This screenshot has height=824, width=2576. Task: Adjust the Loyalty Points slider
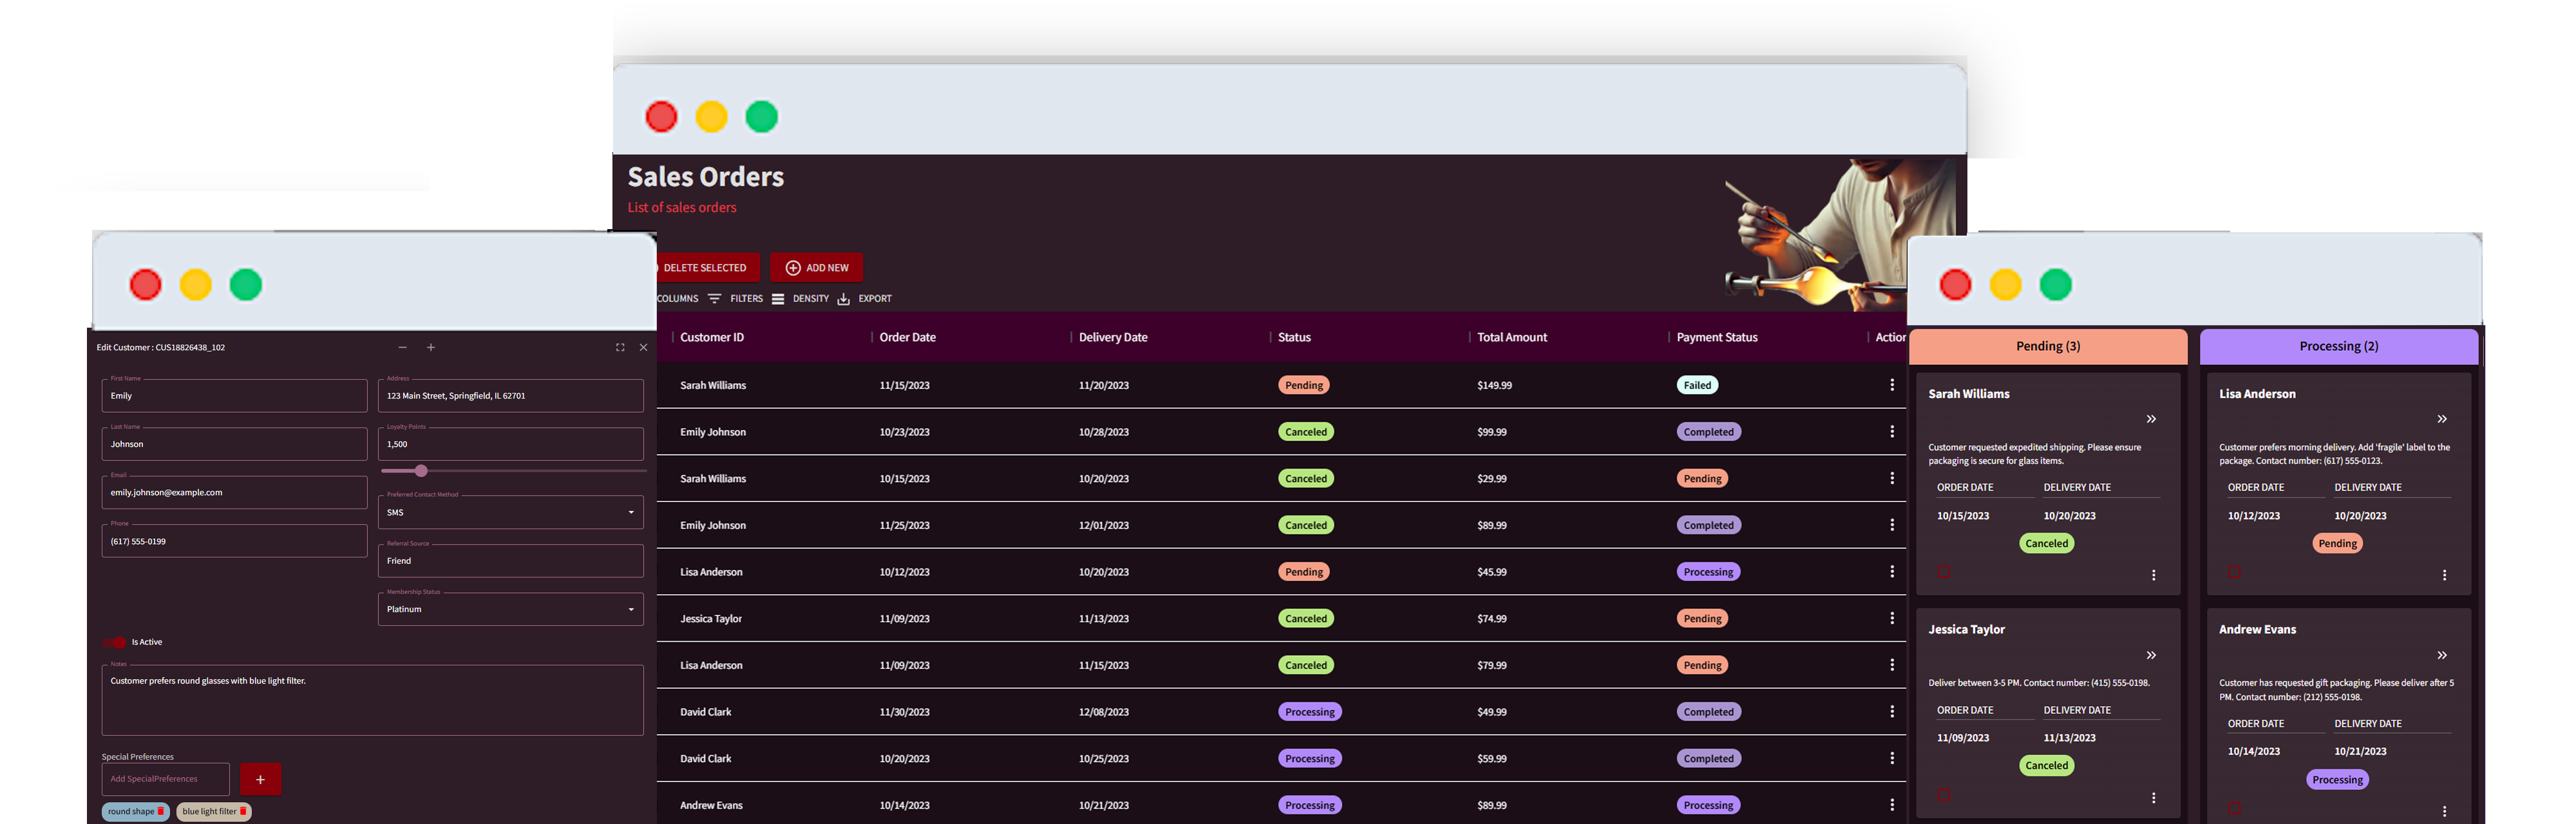pyautogui.click(x=421, y=471)
